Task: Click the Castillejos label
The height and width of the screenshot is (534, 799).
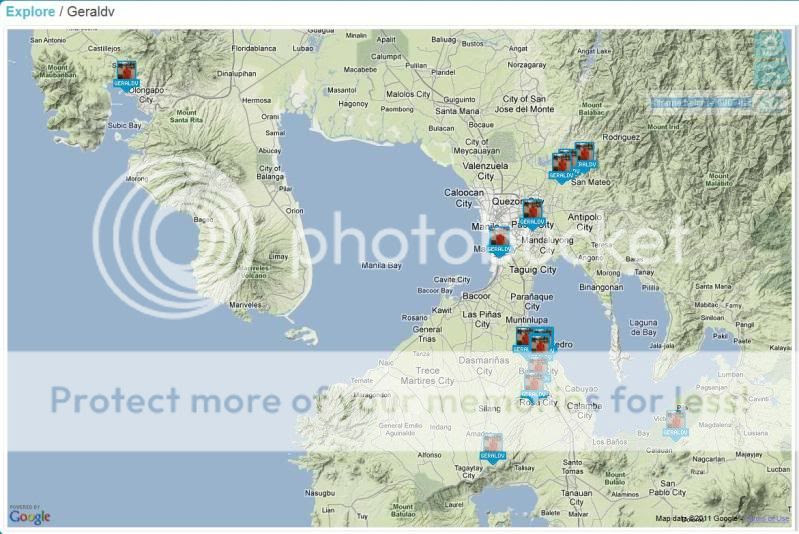Action: 104,48
